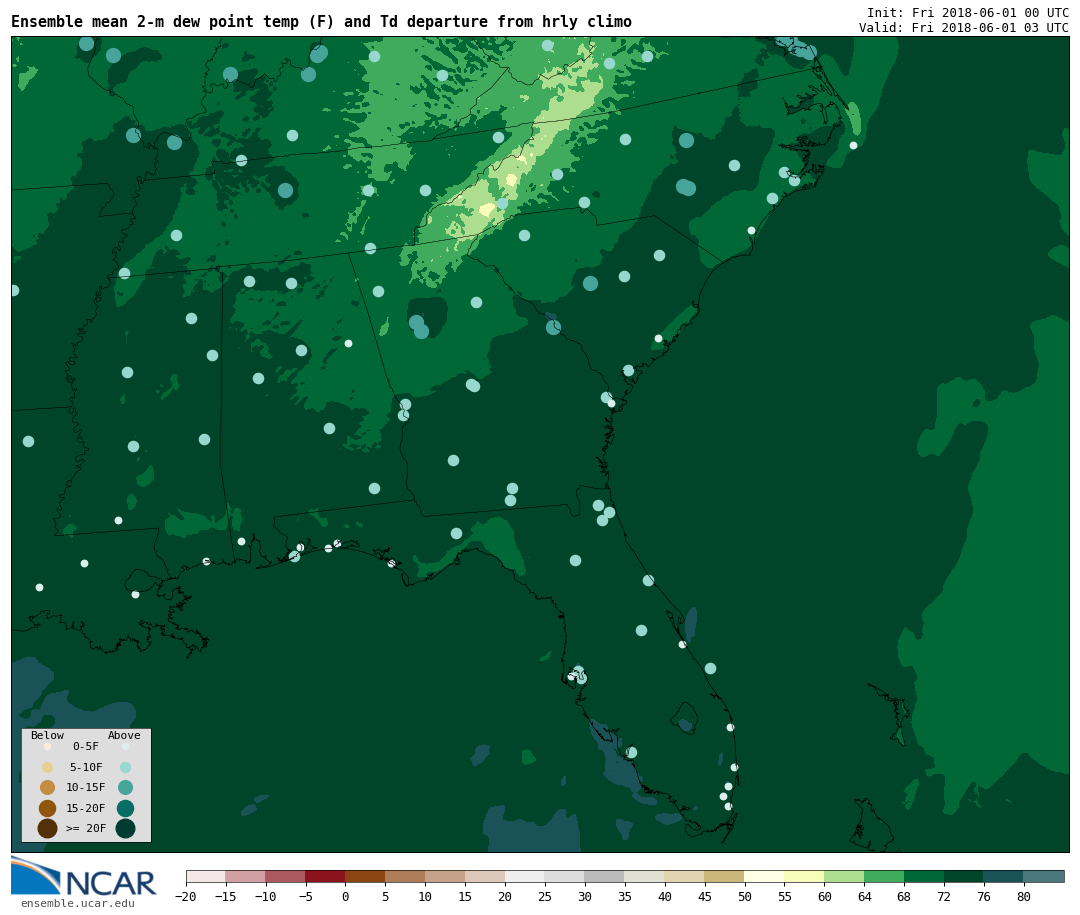1080x915 pixels.
Task: Pick the 0 to 5 brown colorbar swatch
Action: (x=365, y=876)
